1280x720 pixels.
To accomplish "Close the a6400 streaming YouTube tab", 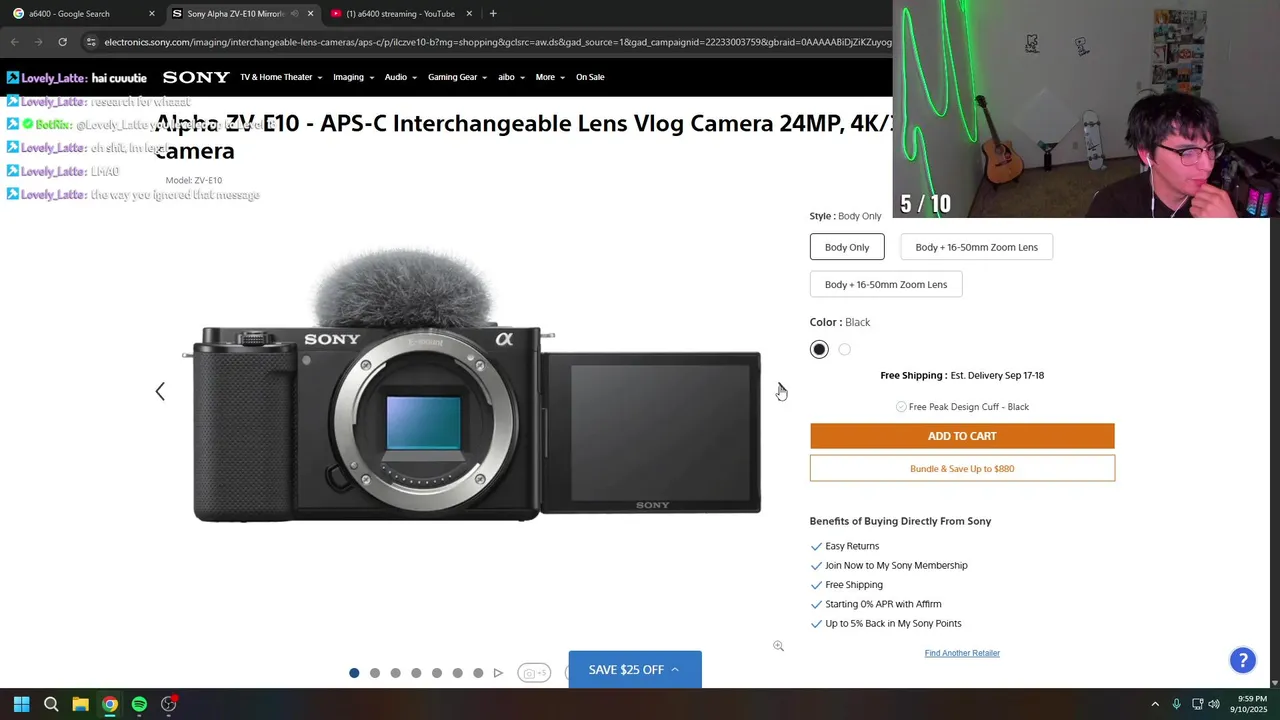I will point(469,14).
